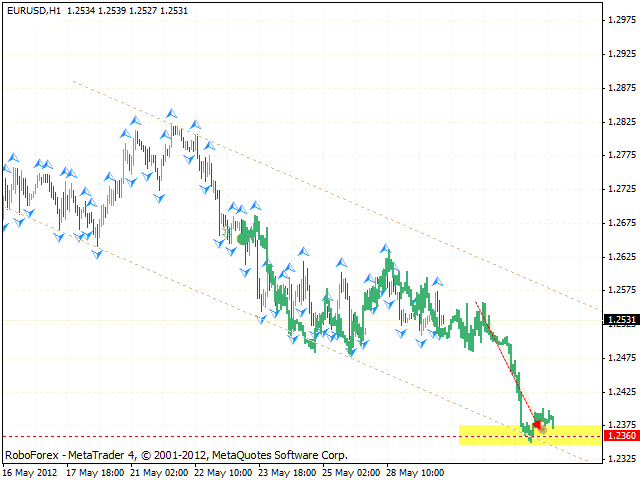Click the 22 May 10:00 time label
The height and width of the screenshot is (480, 640).
click(x=224, y=470)
